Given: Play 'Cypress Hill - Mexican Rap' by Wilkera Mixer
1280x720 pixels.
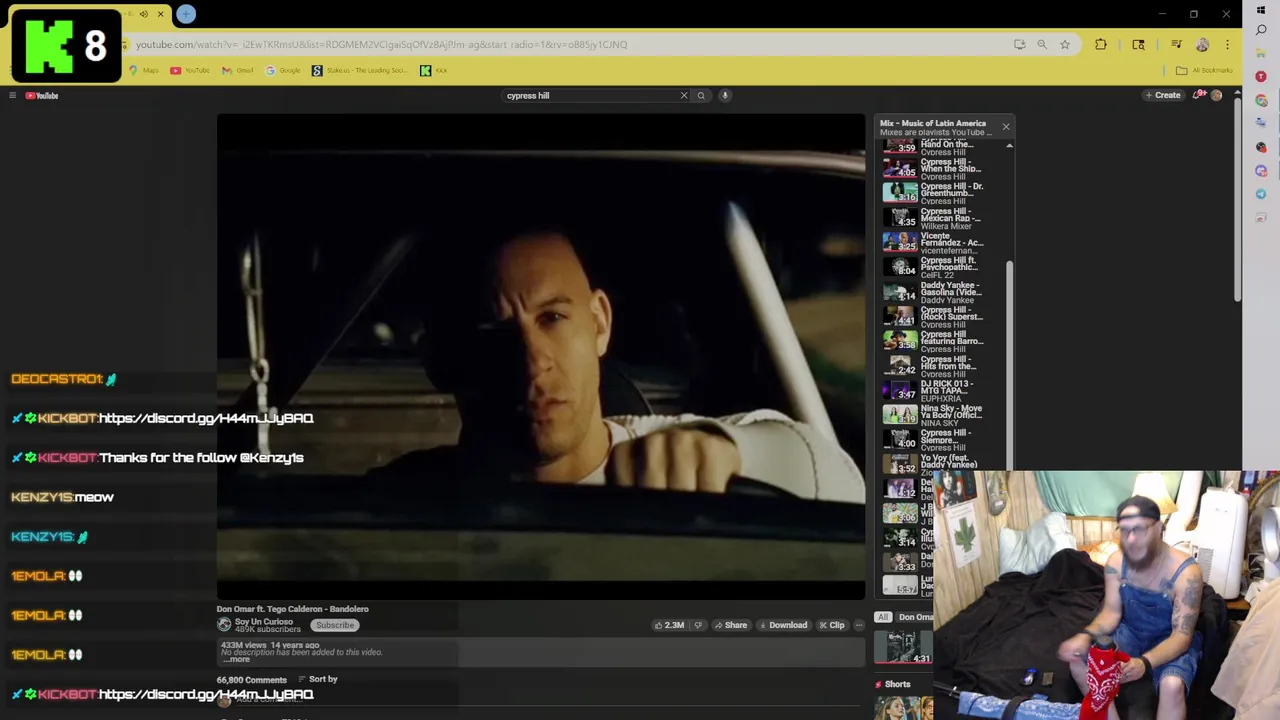Looking at the screenshot, I should 940,218.
